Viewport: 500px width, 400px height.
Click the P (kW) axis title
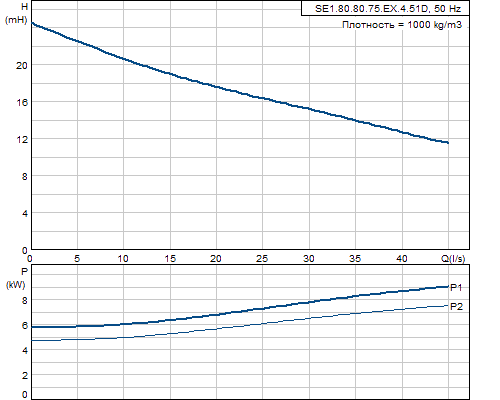(x=16, y=278)
